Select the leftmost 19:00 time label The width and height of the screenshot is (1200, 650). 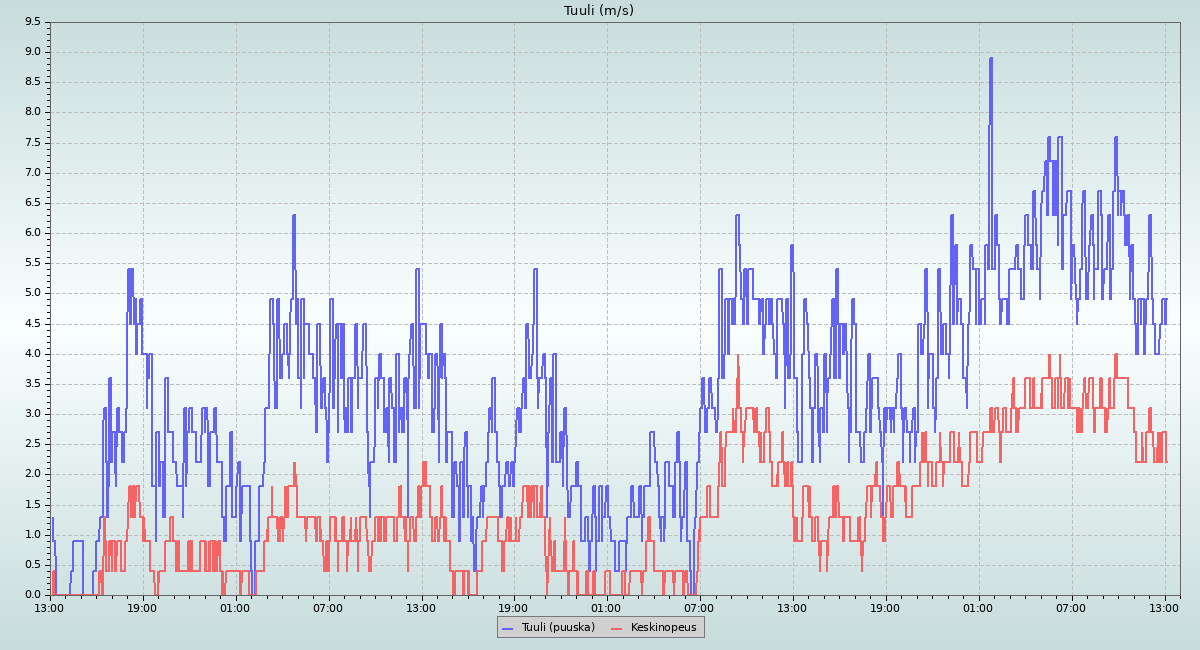[142, 607]
